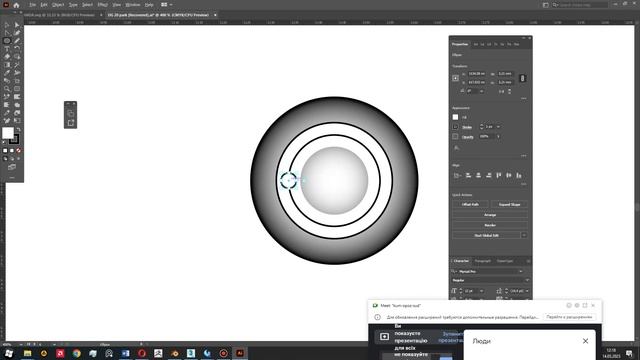
Task: Click overlapping squares icon in small floating panel
Action: pos(71,113)
